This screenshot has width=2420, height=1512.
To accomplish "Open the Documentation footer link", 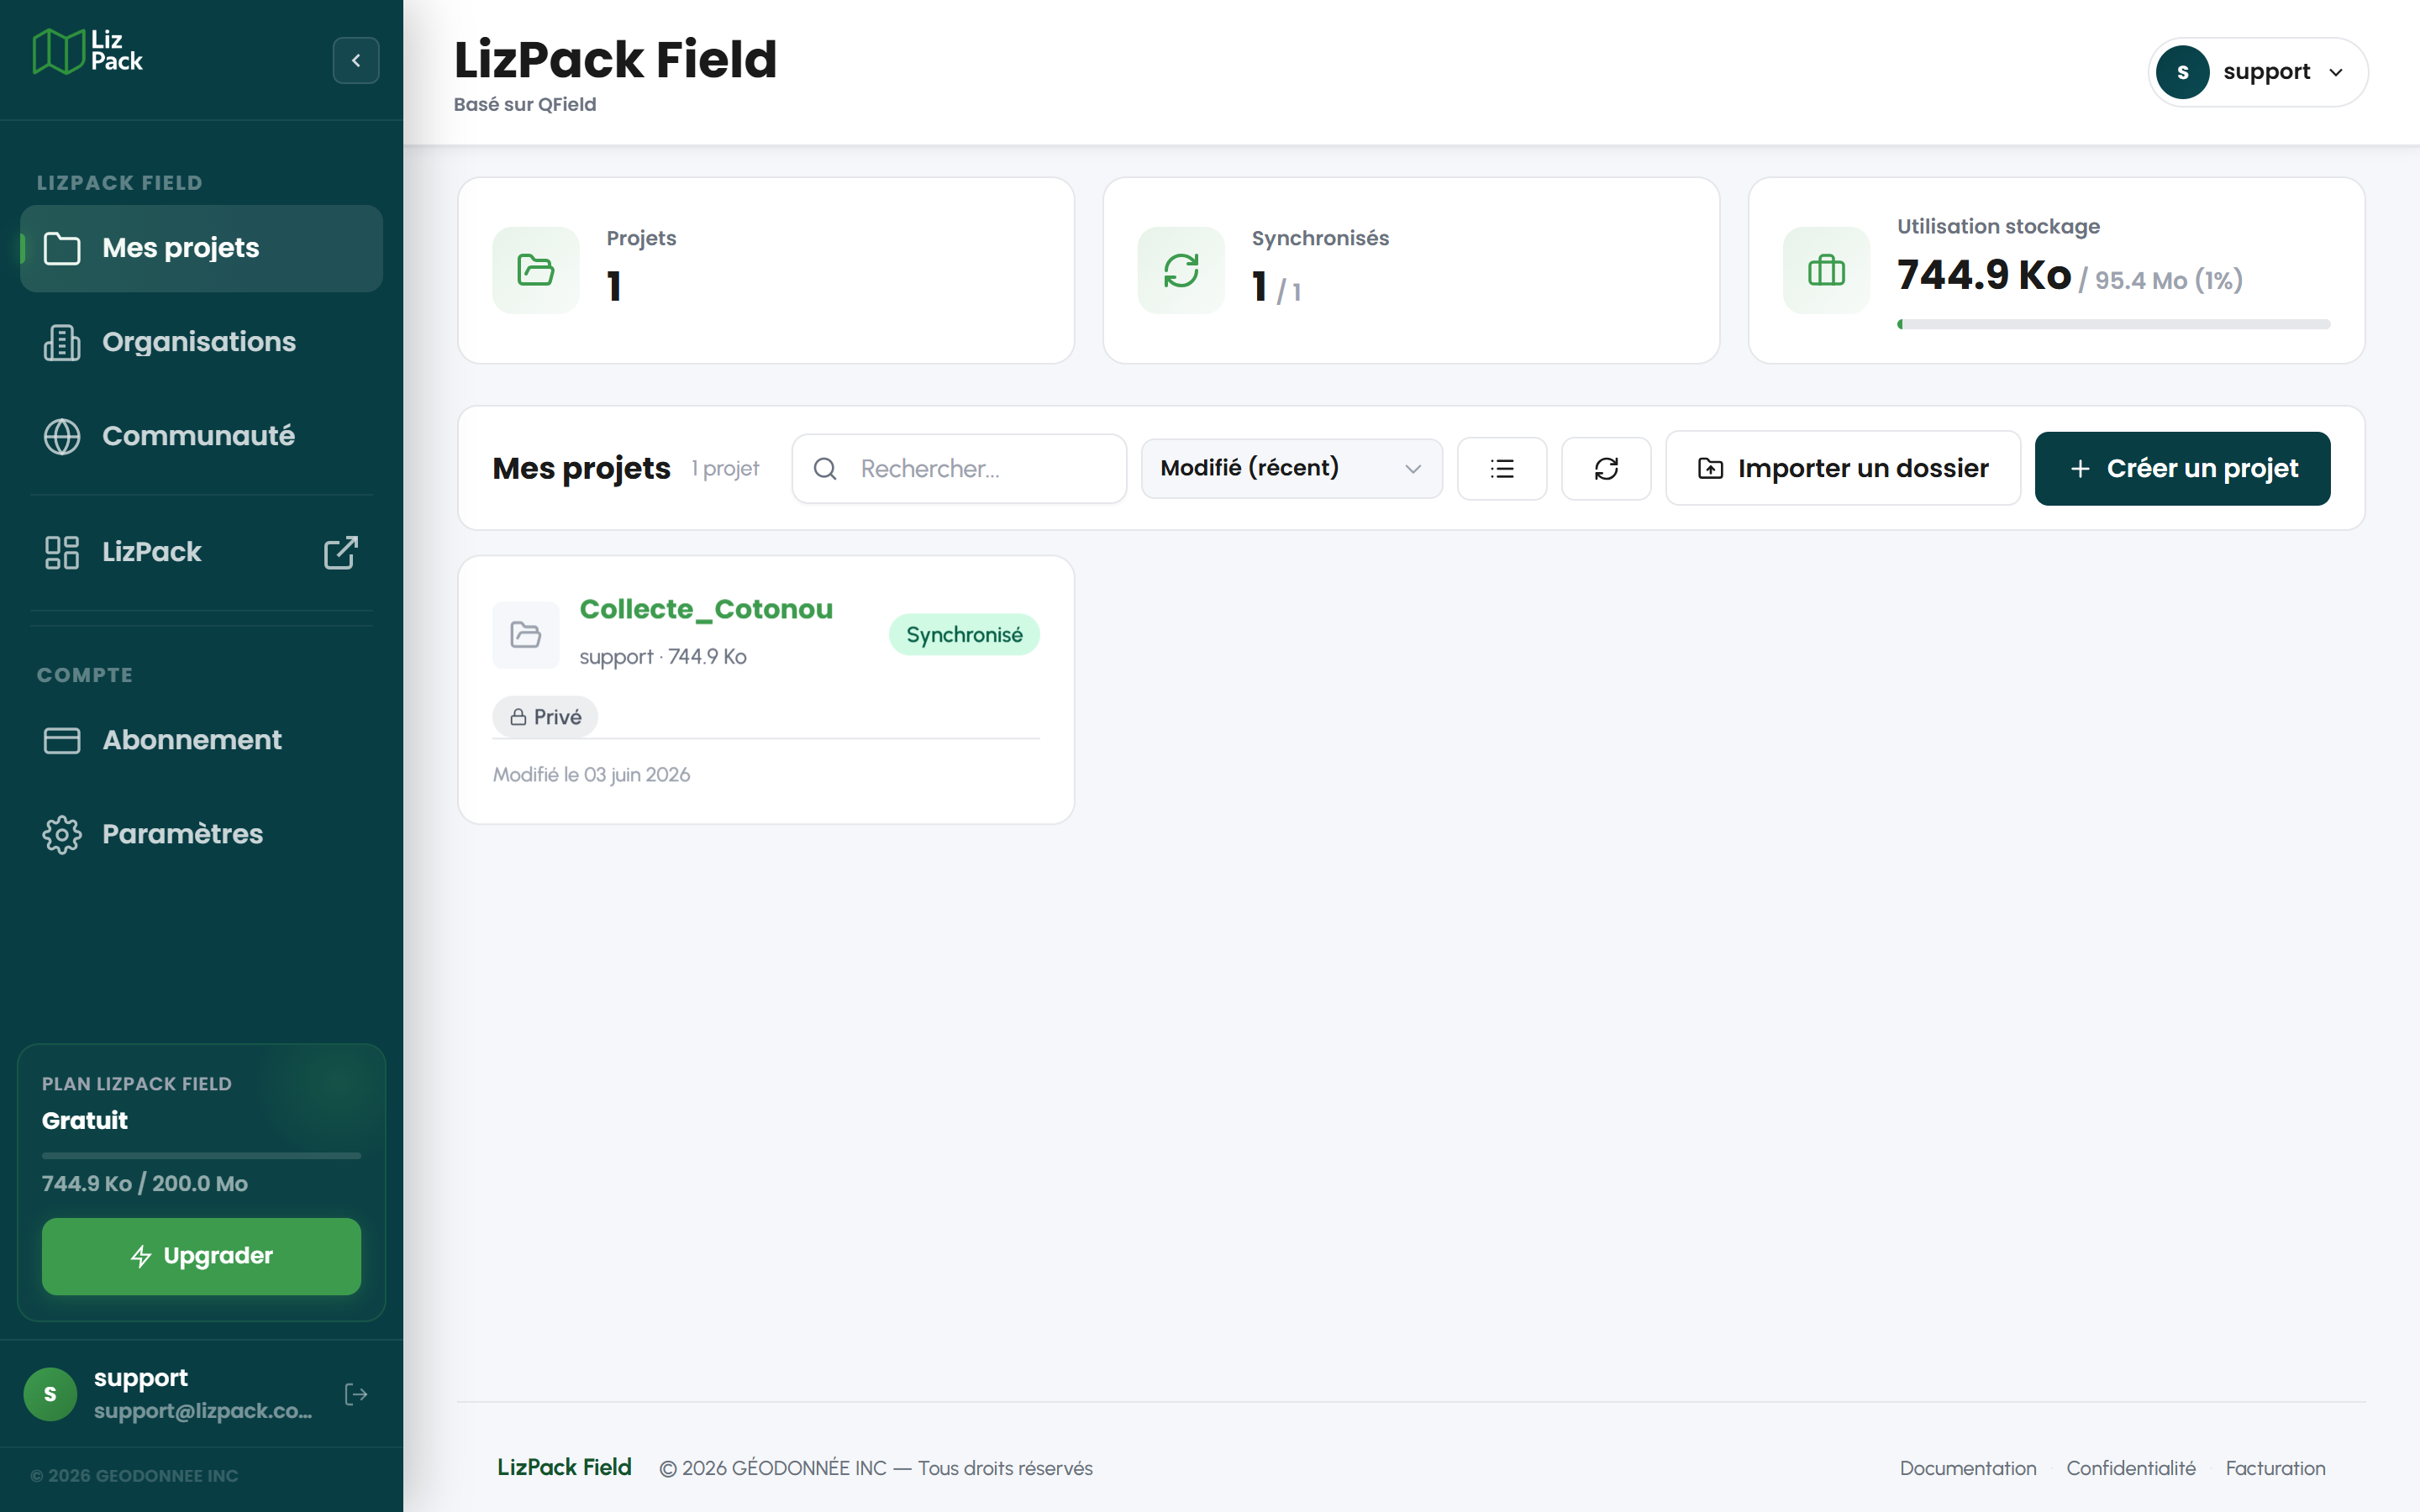I will pos(1967,1468).
